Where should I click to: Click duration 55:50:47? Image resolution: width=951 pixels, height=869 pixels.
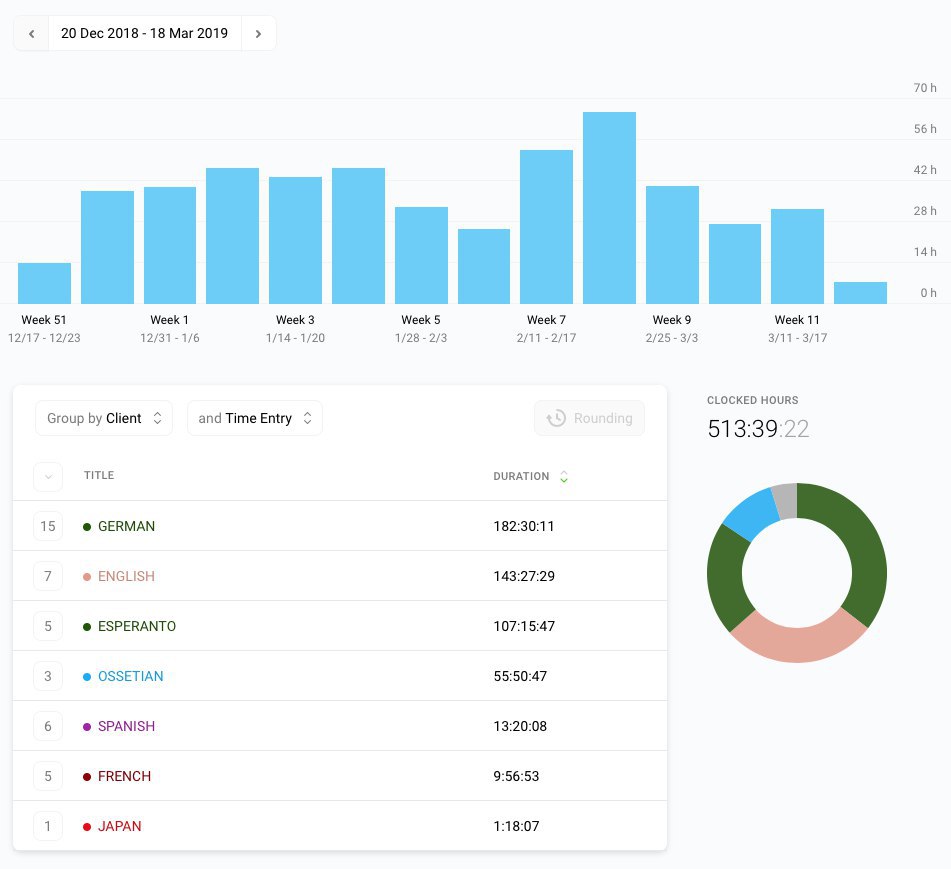[x=520, y=676]
